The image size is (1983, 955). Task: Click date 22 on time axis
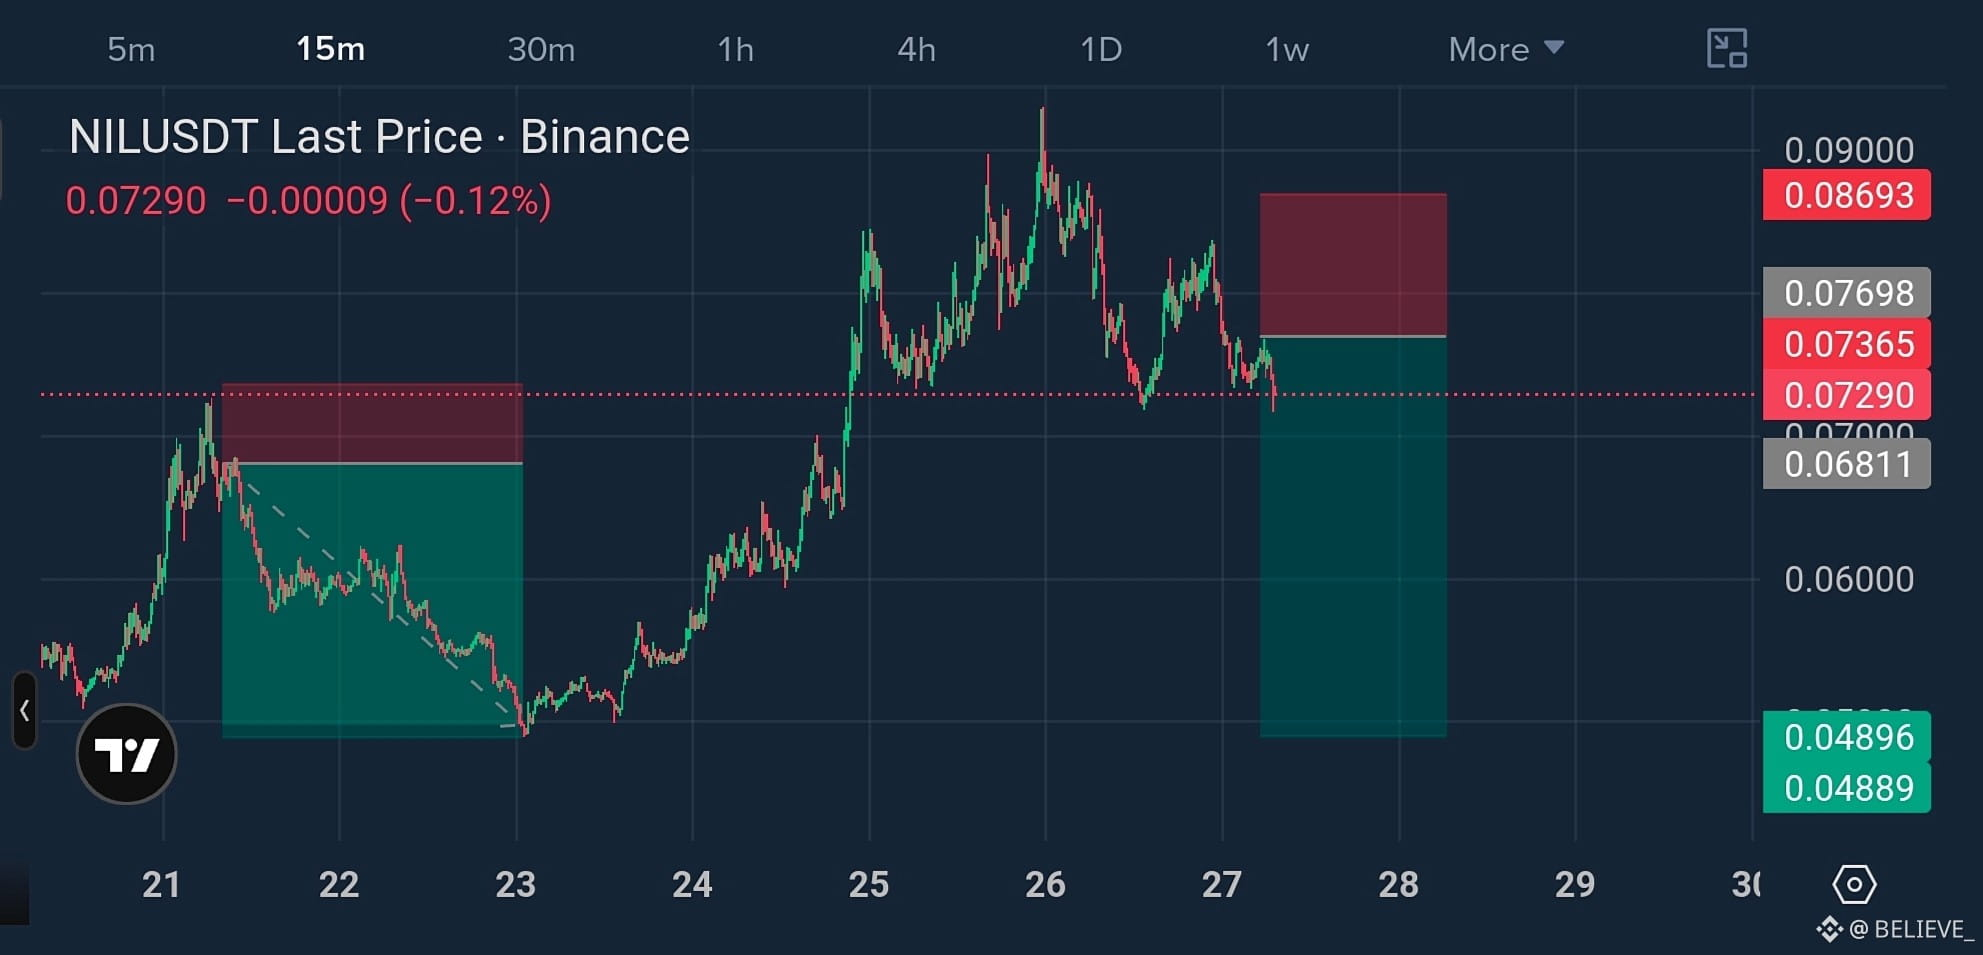pyautogui.click(x=339, y=885)
